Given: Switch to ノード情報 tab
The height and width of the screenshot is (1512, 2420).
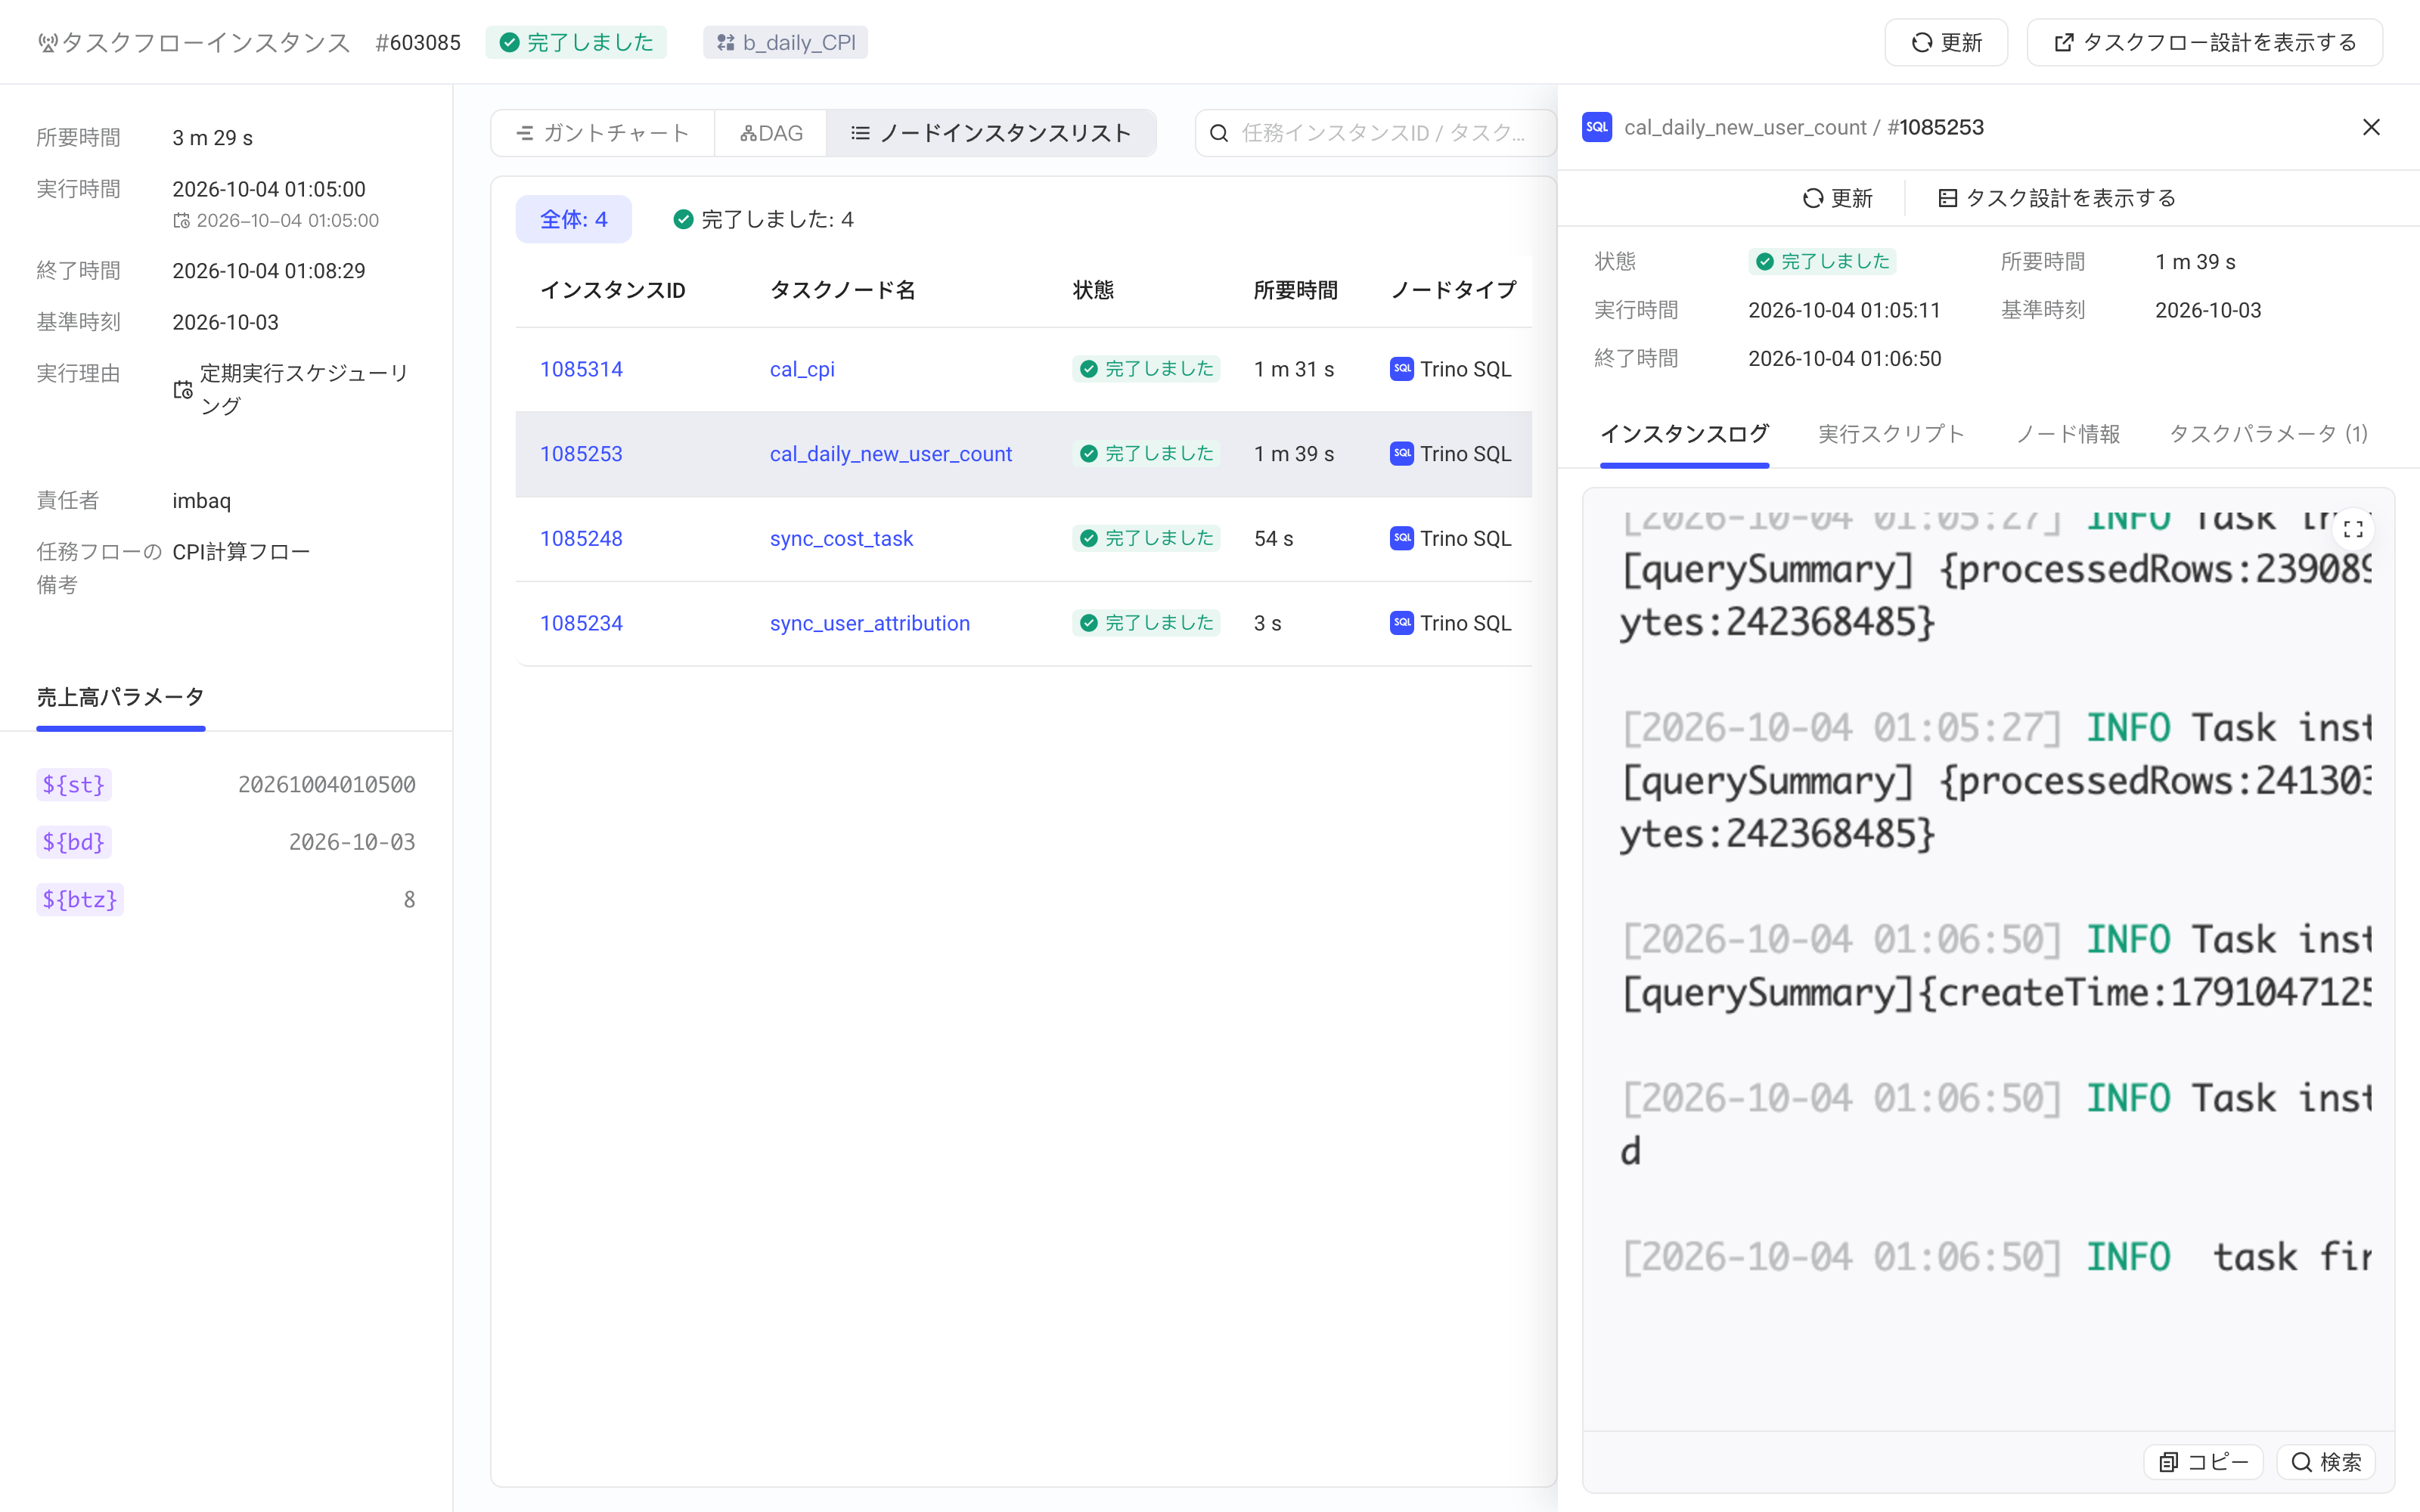Looking at the screenshot, I should 2067,434.
